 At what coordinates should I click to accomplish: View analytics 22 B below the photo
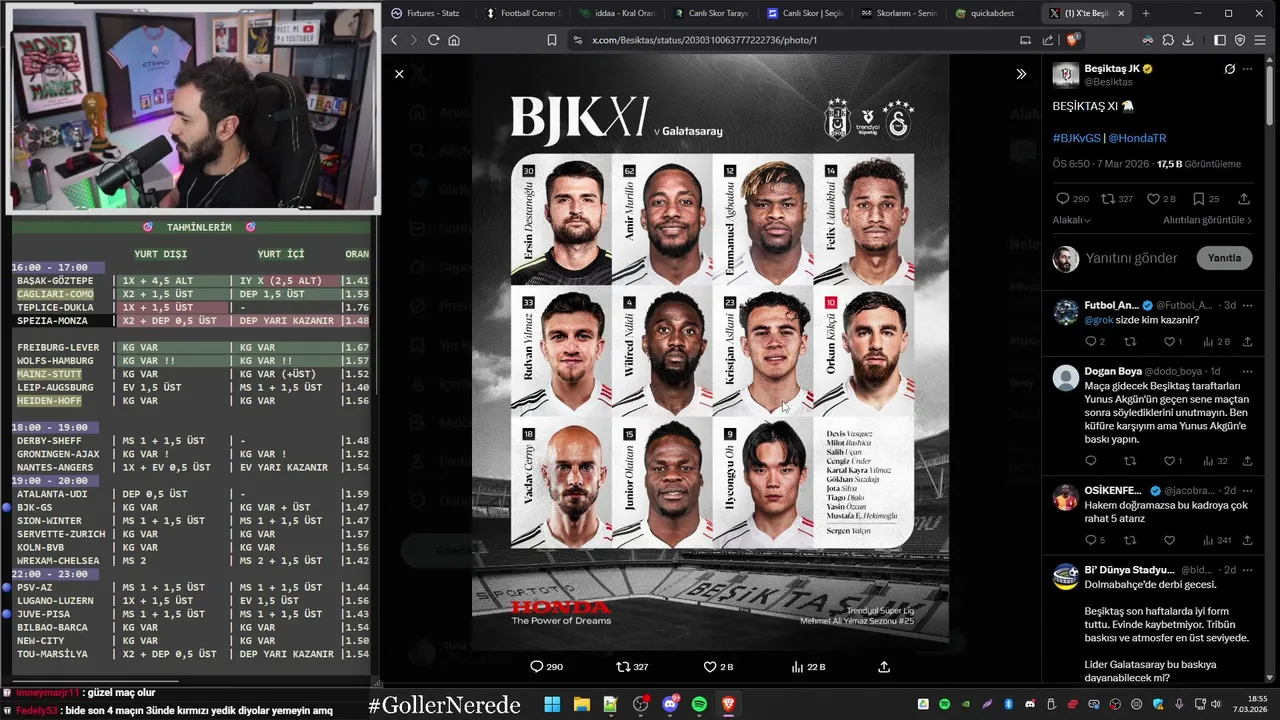(x=808, y=667)
